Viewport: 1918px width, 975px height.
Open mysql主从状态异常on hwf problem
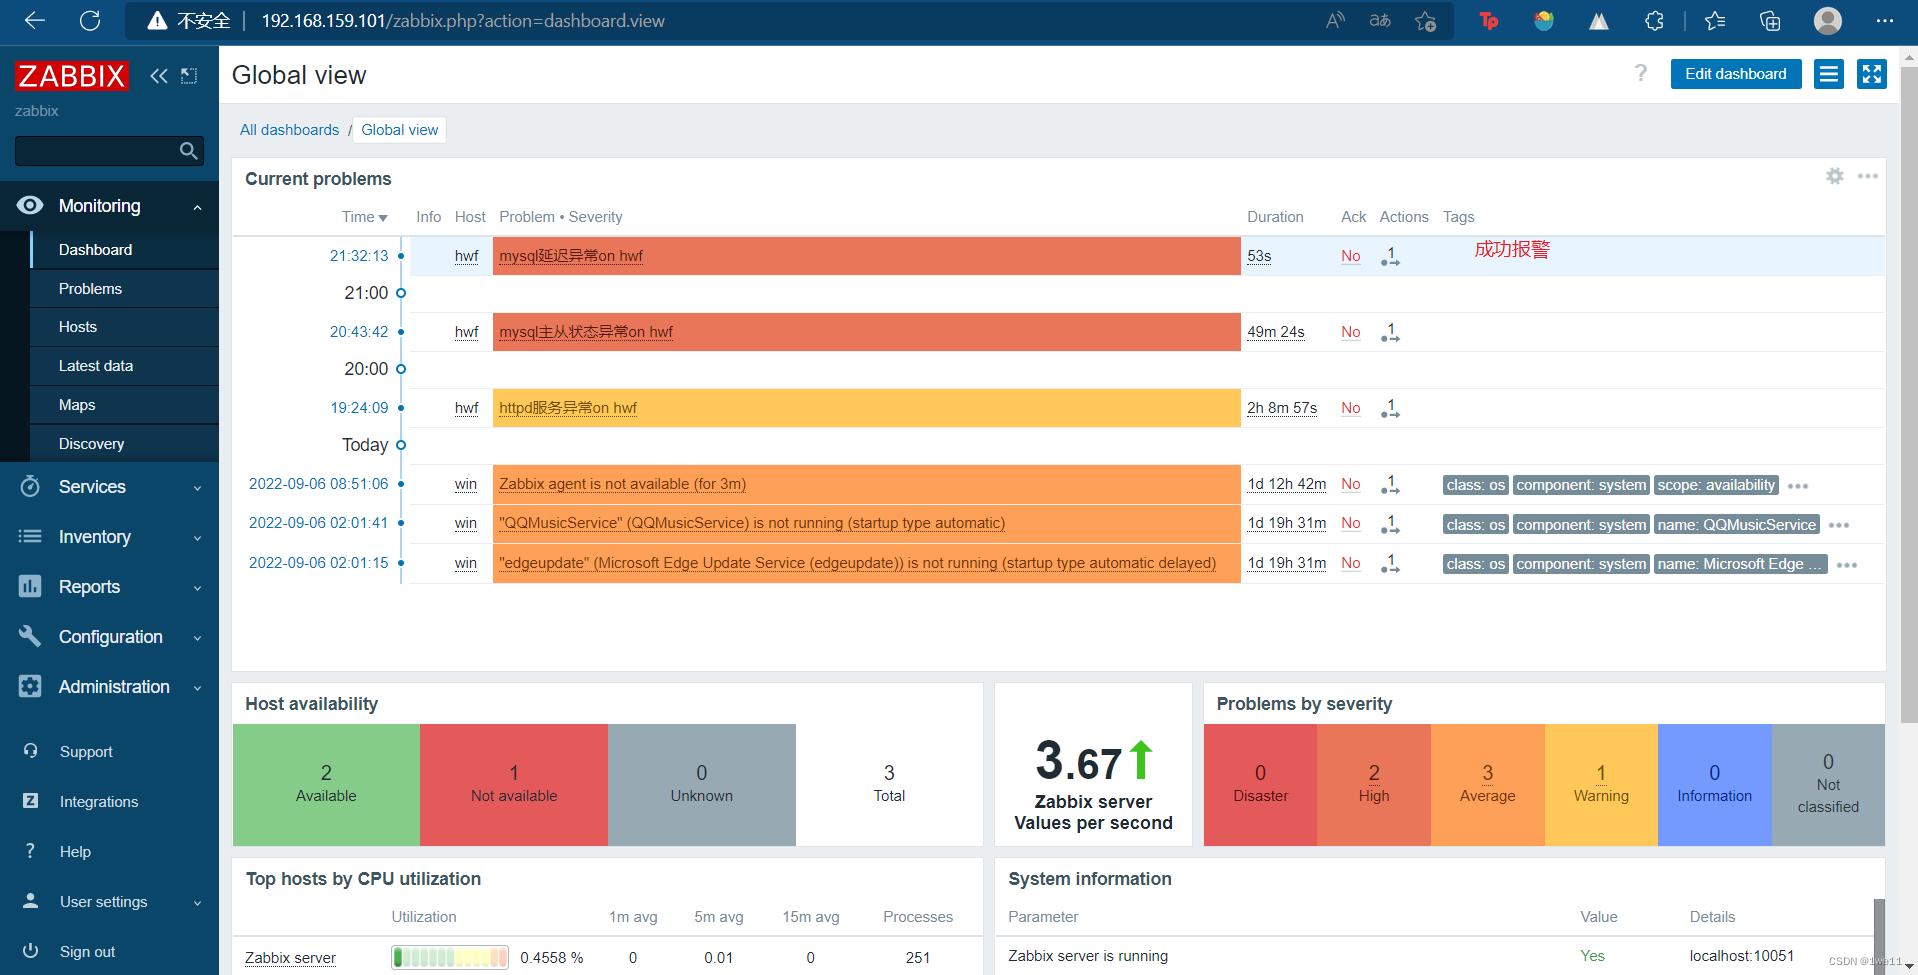click(x=586, y=332)
